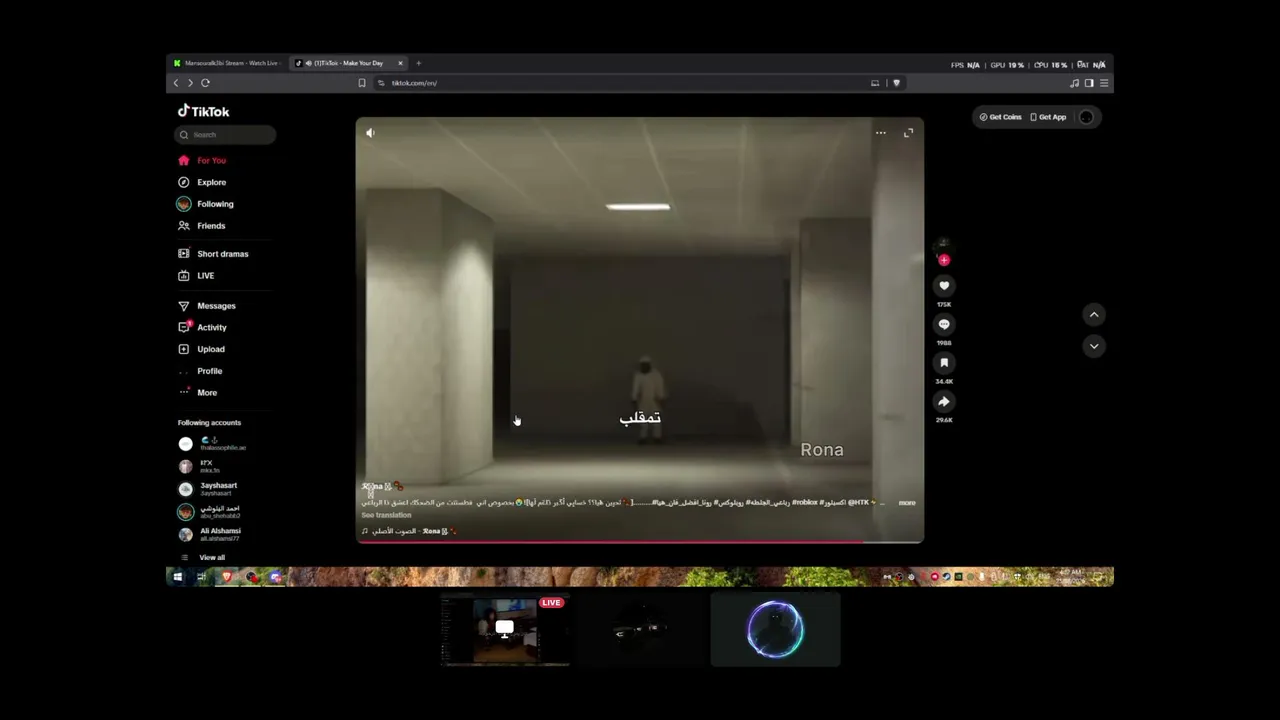Open the first following account in the list
Viewport: 1280px width, 720px height.
pyautogui.click(x=212, y=443)
